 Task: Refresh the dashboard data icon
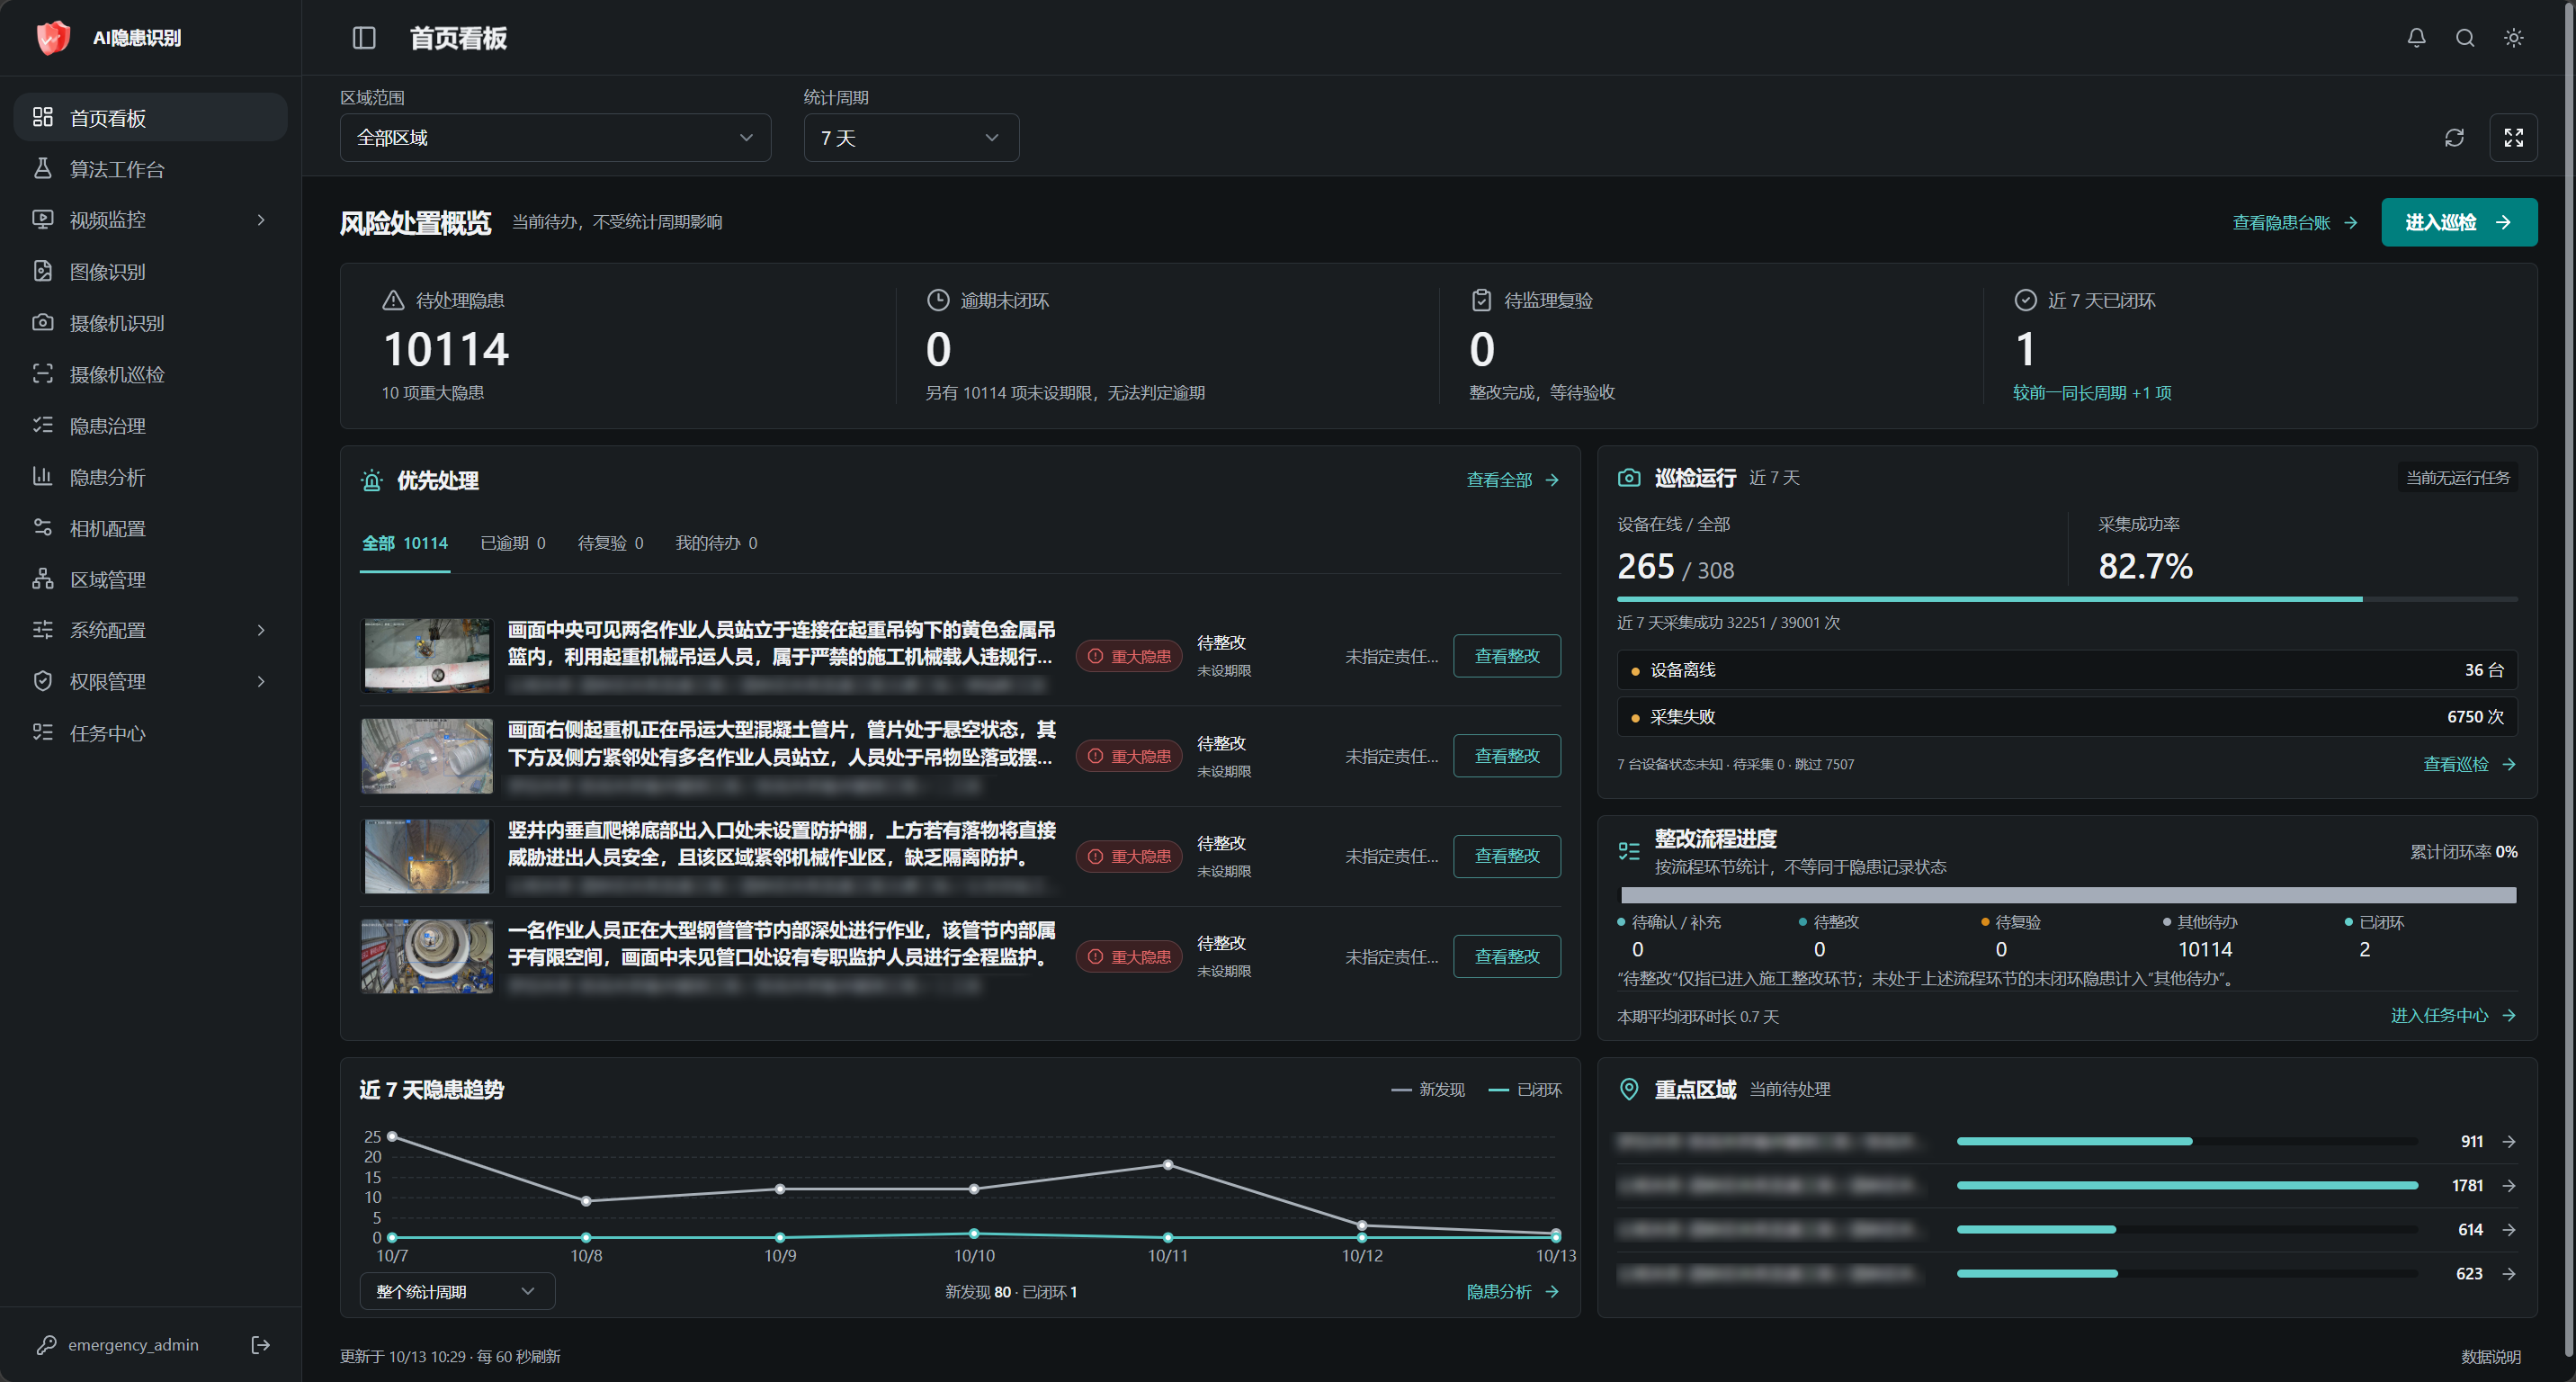(2454, 138)
